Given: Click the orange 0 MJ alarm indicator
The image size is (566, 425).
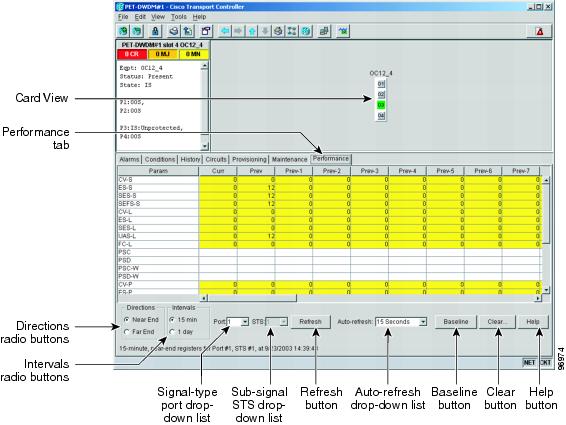Looking at the screenshot, I should (163, 54).
